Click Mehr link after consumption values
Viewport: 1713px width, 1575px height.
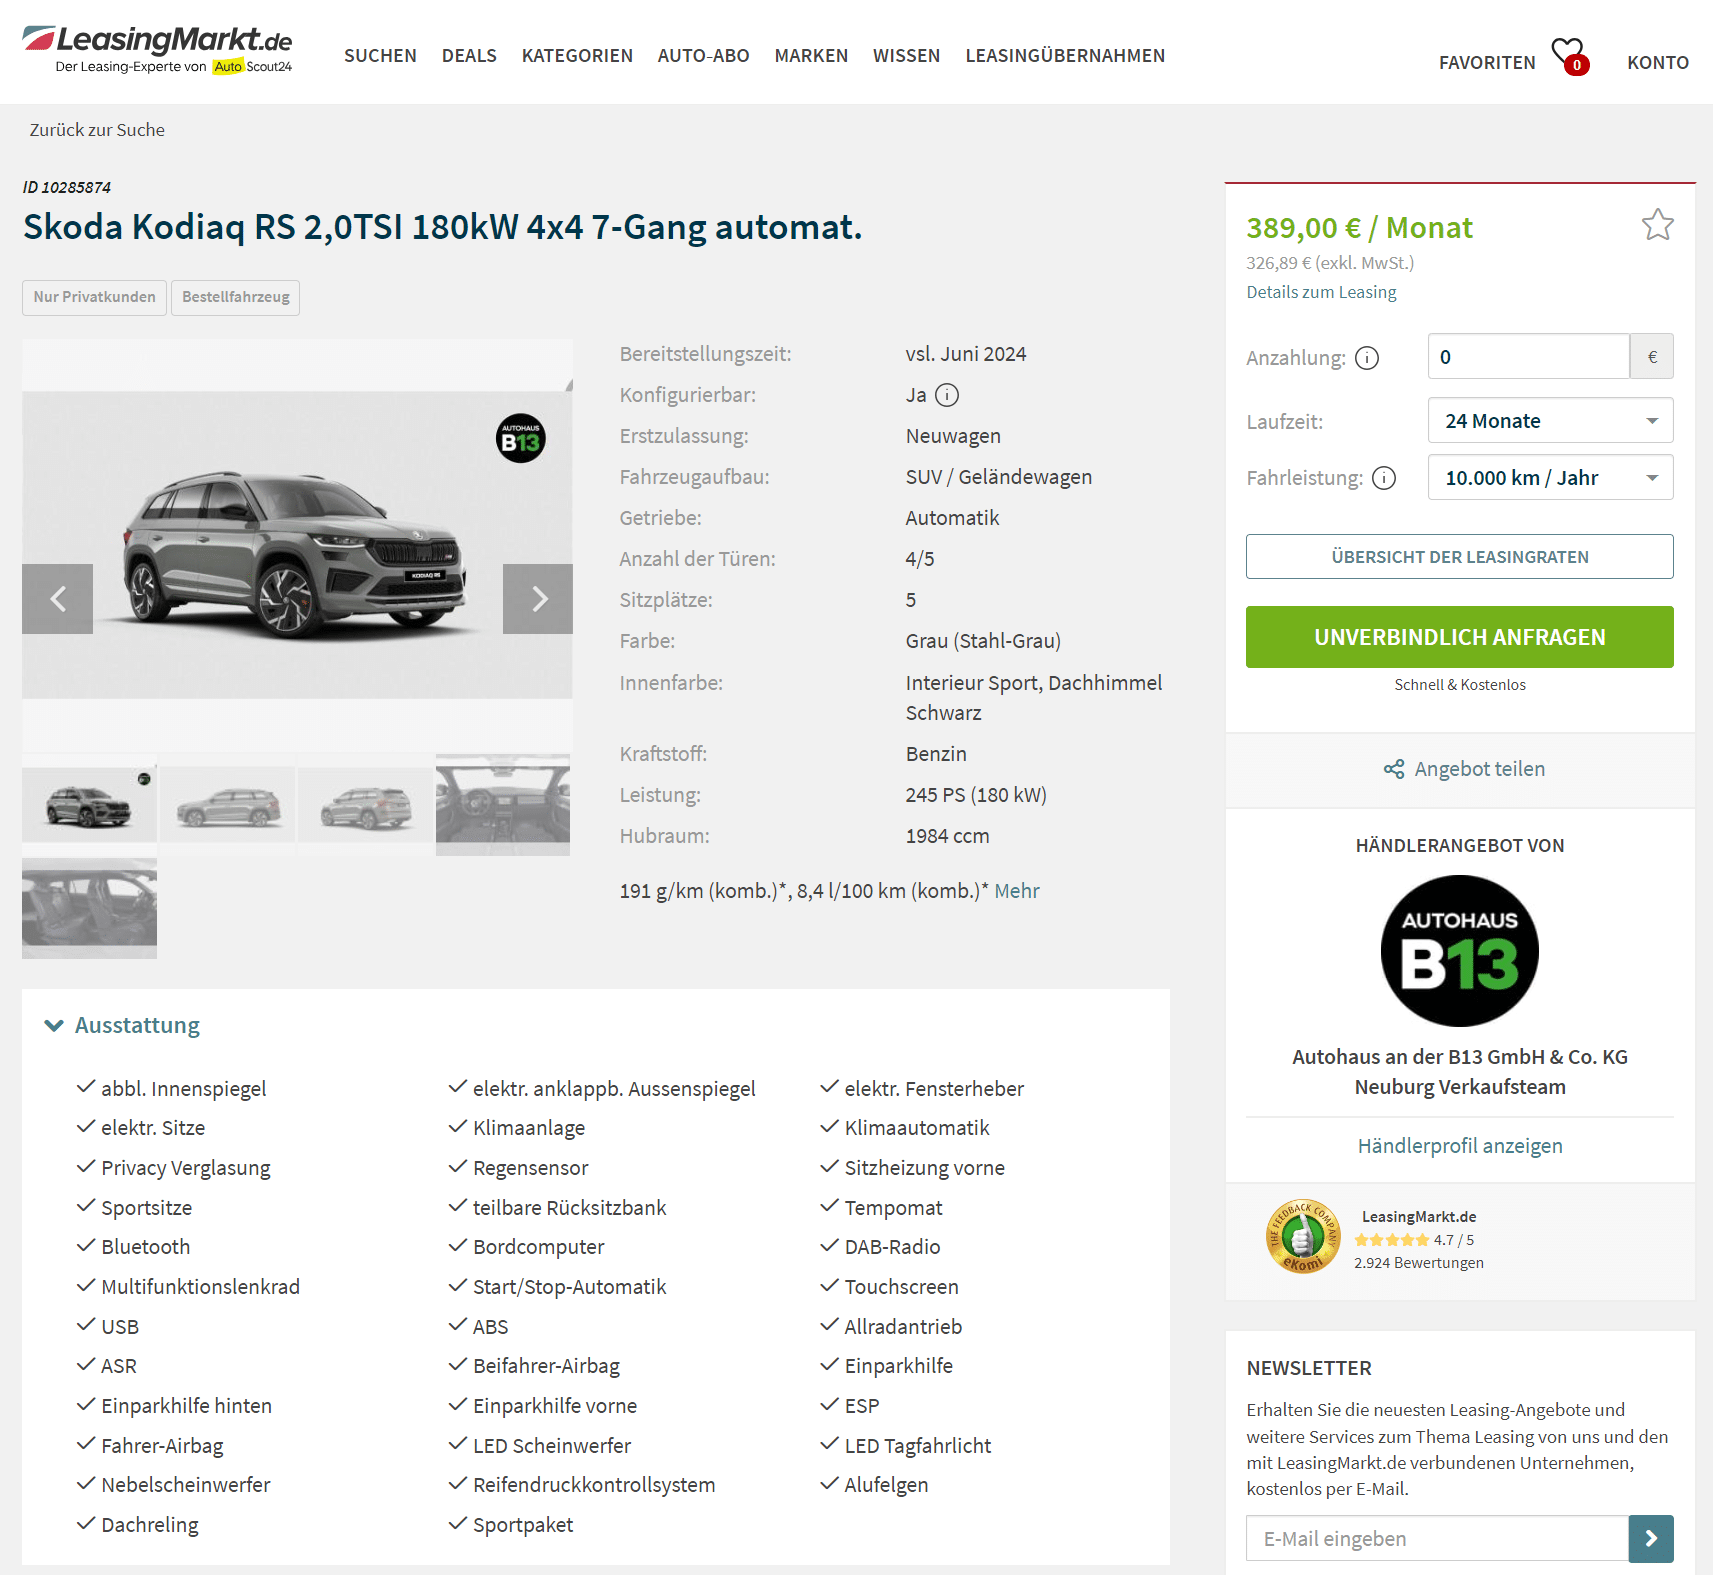point(1017,891)
